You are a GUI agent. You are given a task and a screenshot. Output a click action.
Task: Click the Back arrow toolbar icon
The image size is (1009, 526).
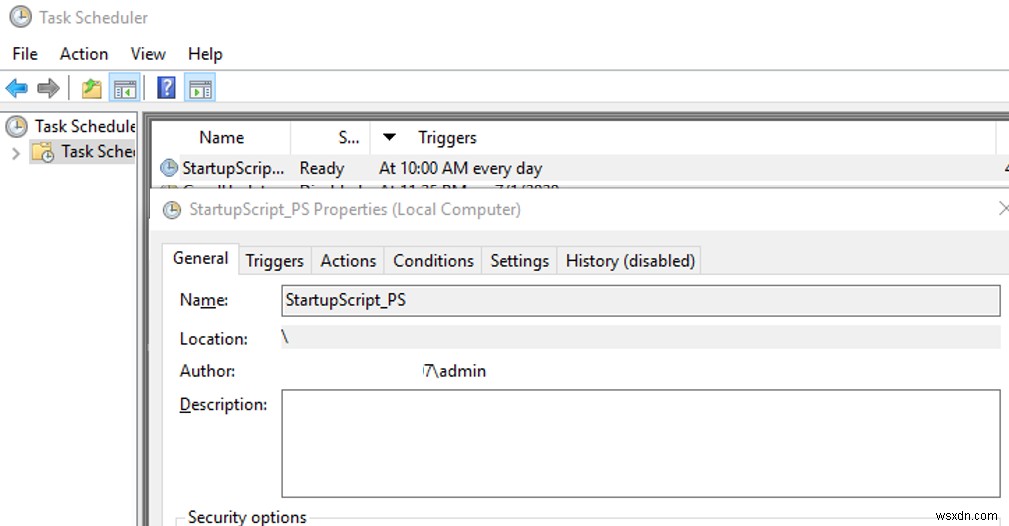(x=17, y=88)
